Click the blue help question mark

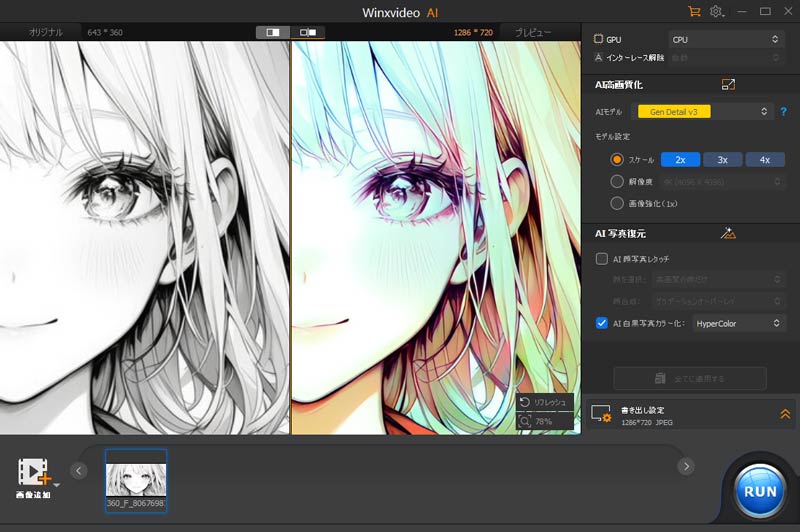783,112
